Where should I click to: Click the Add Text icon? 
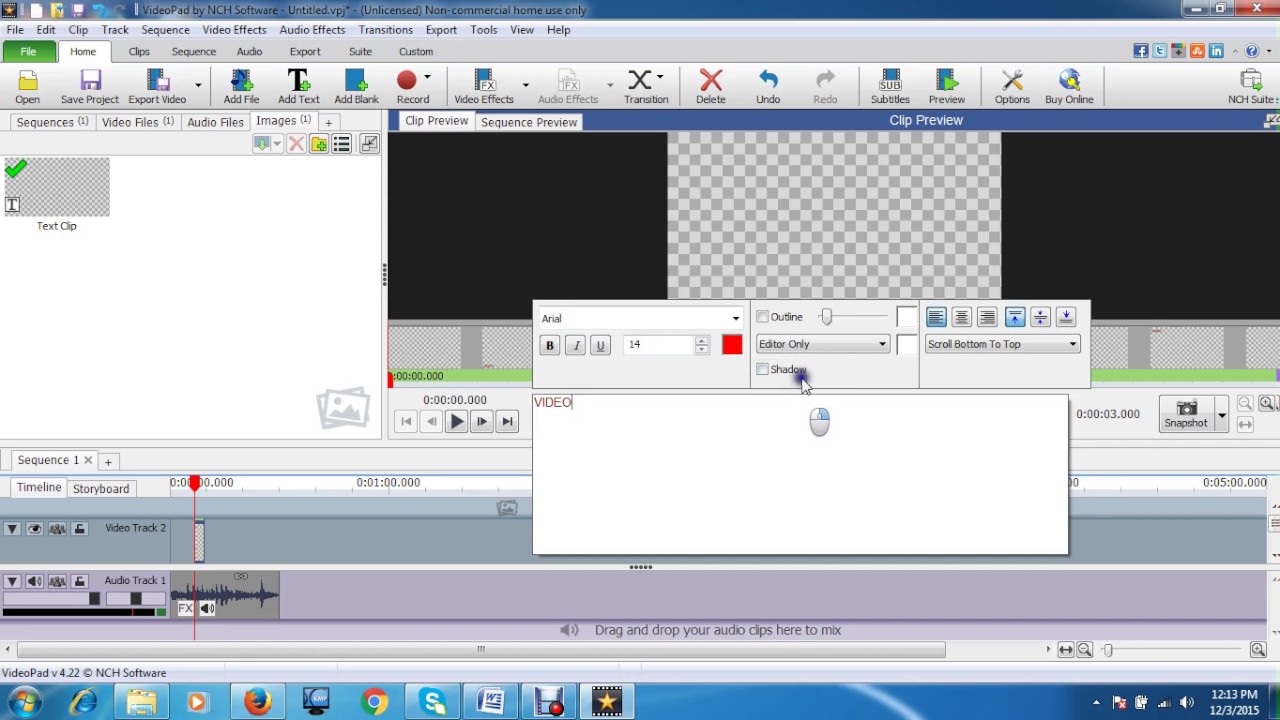[298, 86]
